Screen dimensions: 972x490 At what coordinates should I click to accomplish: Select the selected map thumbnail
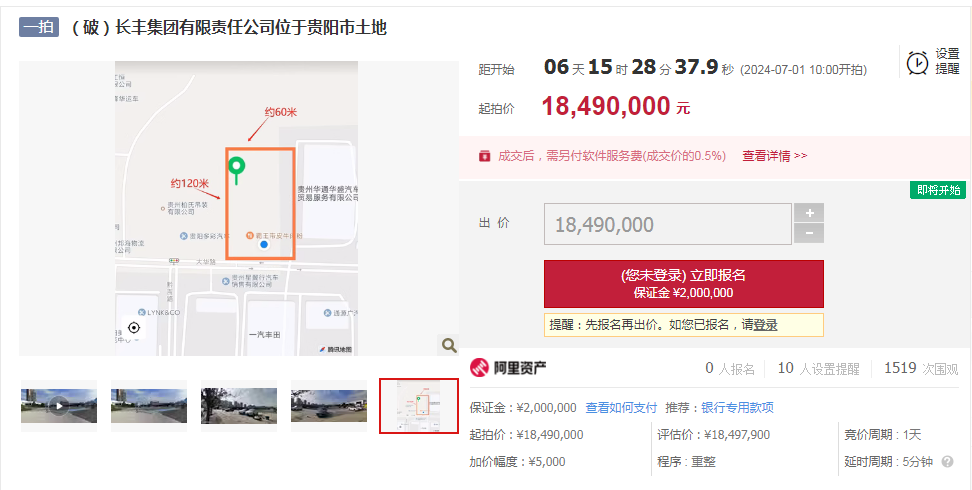(419, 406)
